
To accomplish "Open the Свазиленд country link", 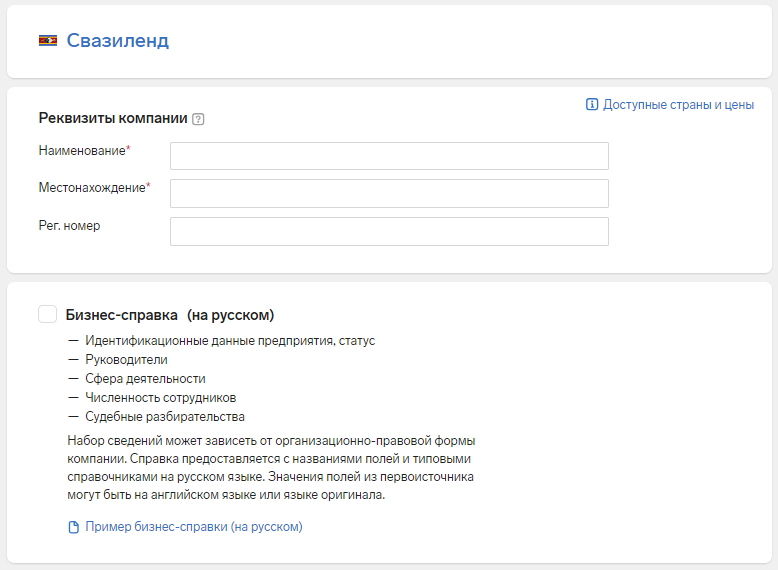I will [118, 40].
